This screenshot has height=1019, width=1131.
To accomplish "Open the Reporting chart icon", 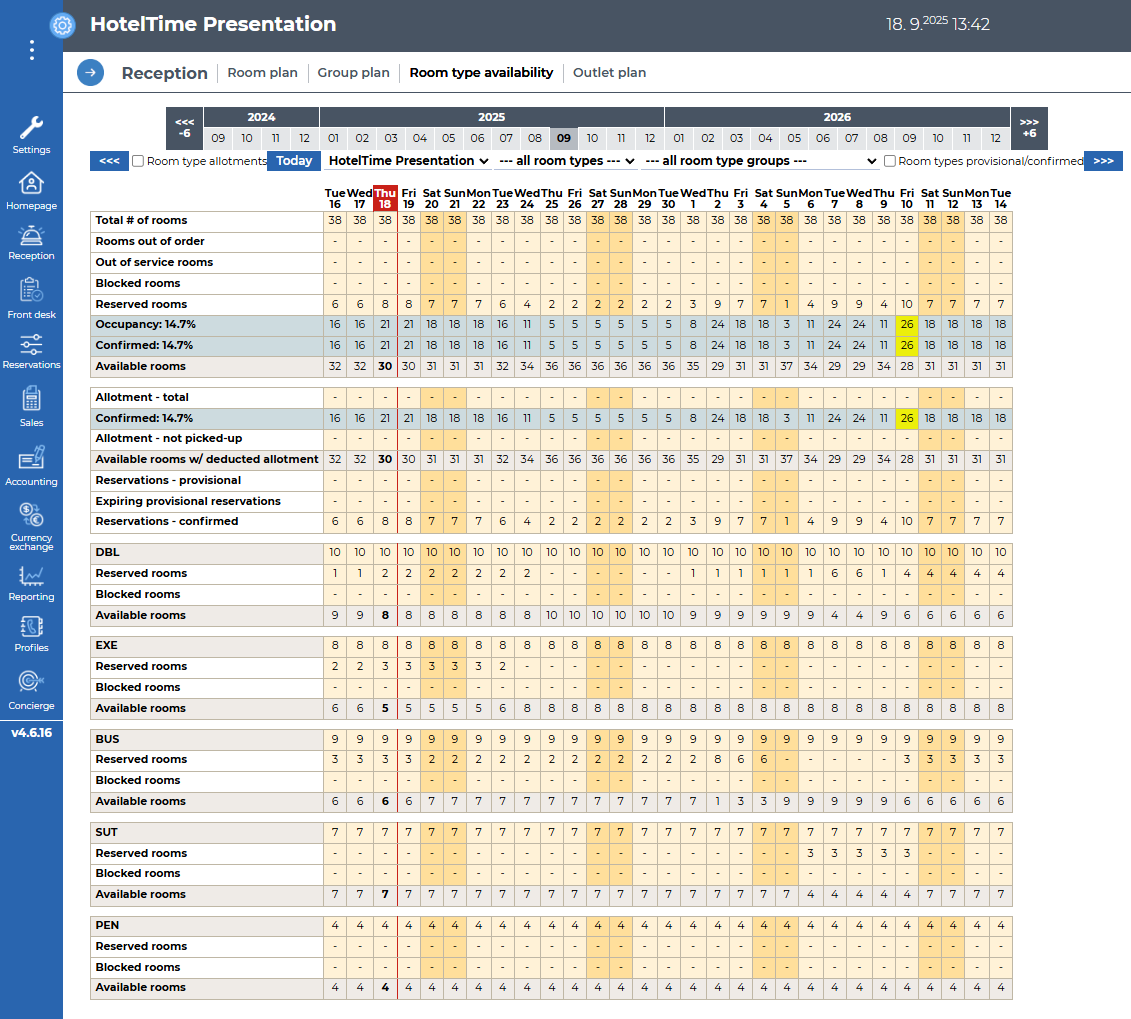I will pyautogui.click(x=31, y=576).
